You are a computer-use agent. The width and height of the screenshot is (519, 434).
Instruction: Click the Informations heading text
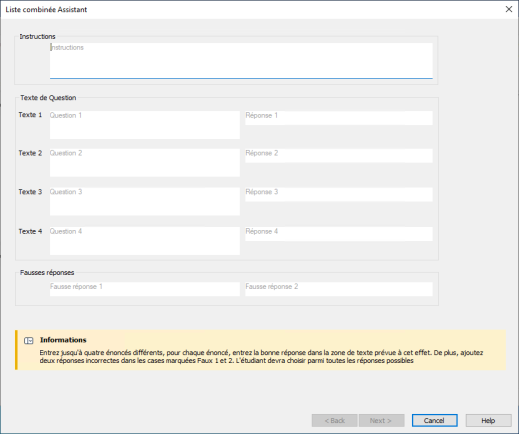coord(63,340)
